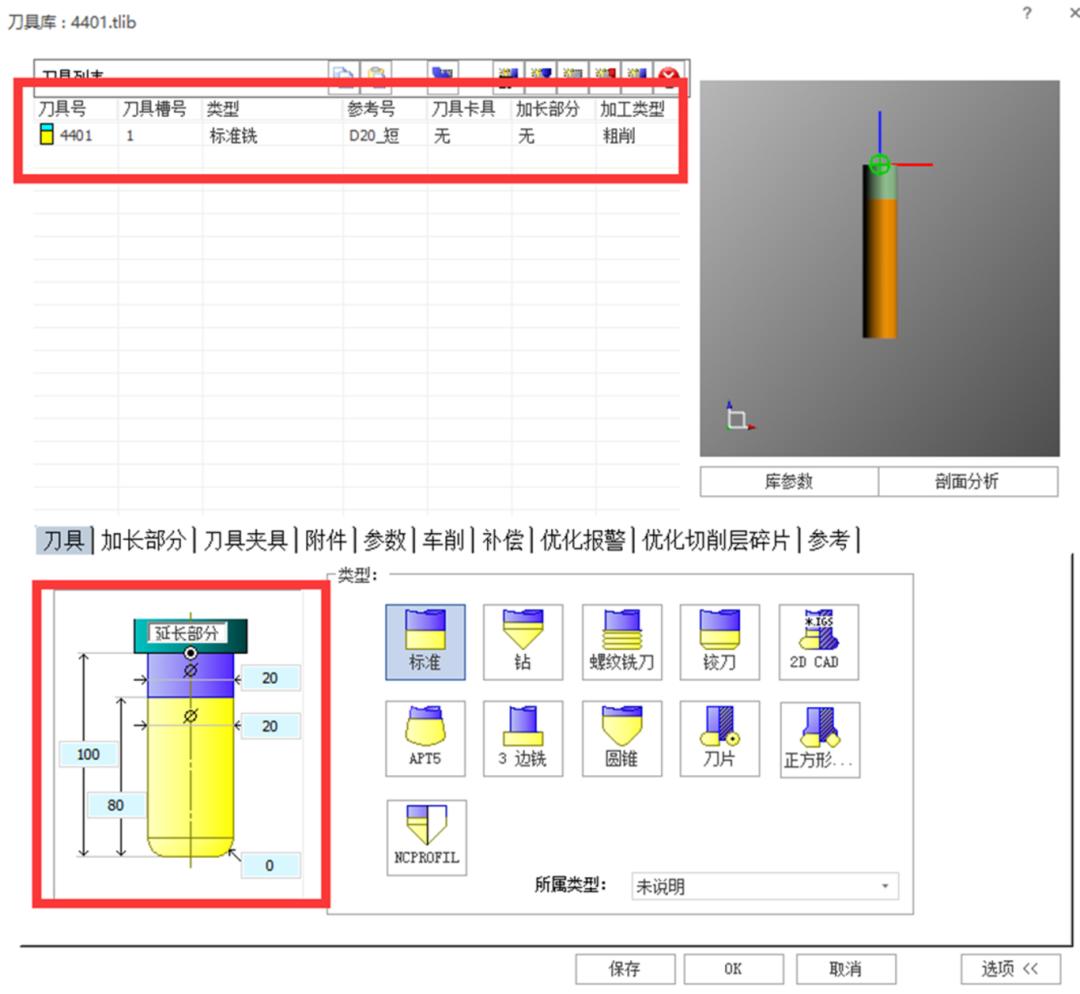
Task: Edit the total length field showing 100
Action: (88, 754)
